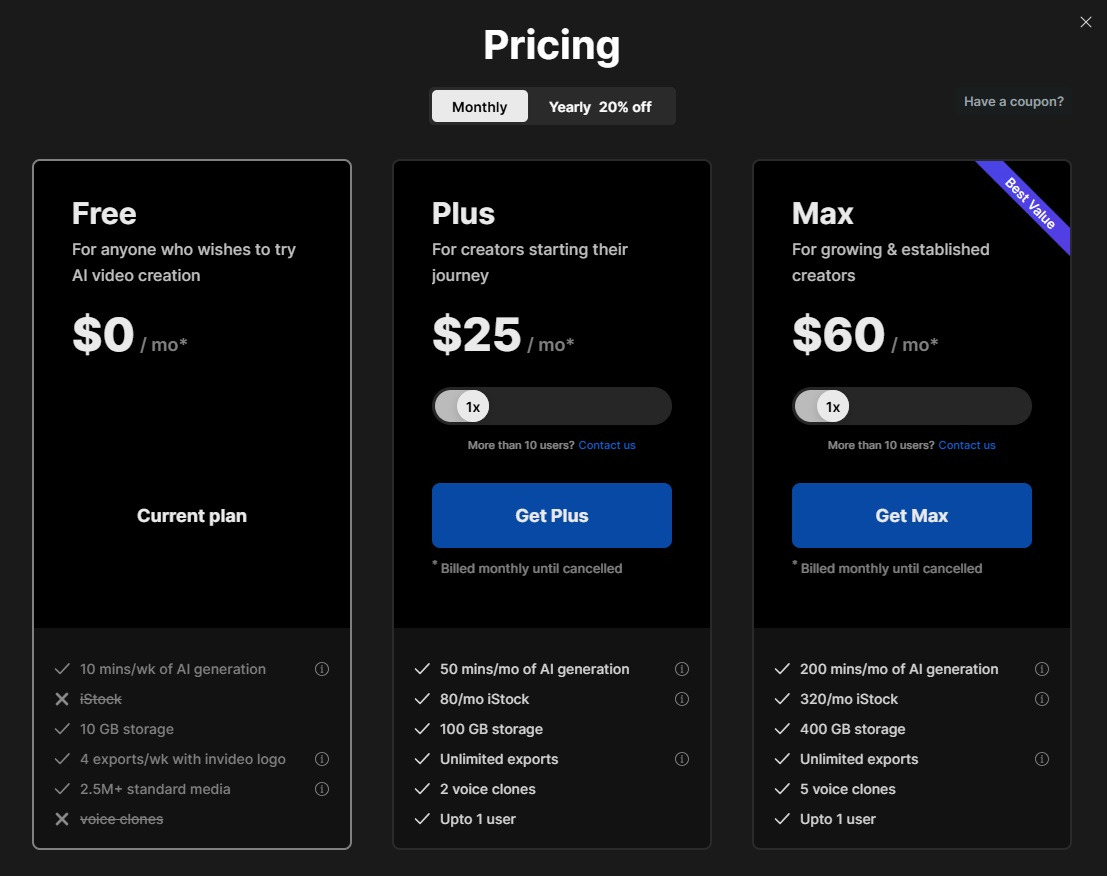1107x876 pixels.
Task: Click info icon next to 80/mo iStock
Action: coord(682,699)
